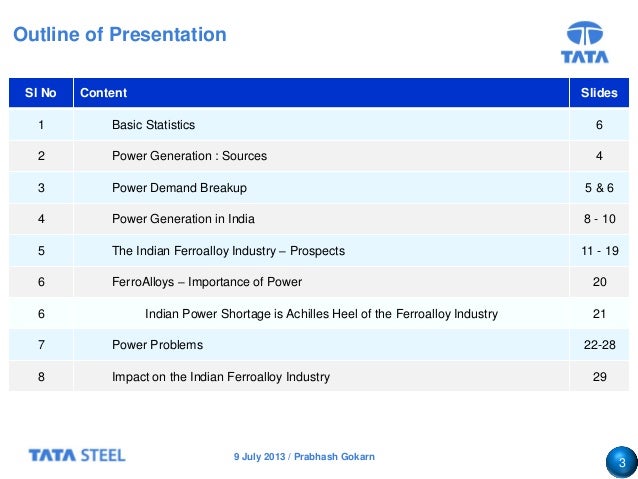Click the 'Power Demand Breakup' row
Viewport: 638px width, 479px height.
[179, 188]
